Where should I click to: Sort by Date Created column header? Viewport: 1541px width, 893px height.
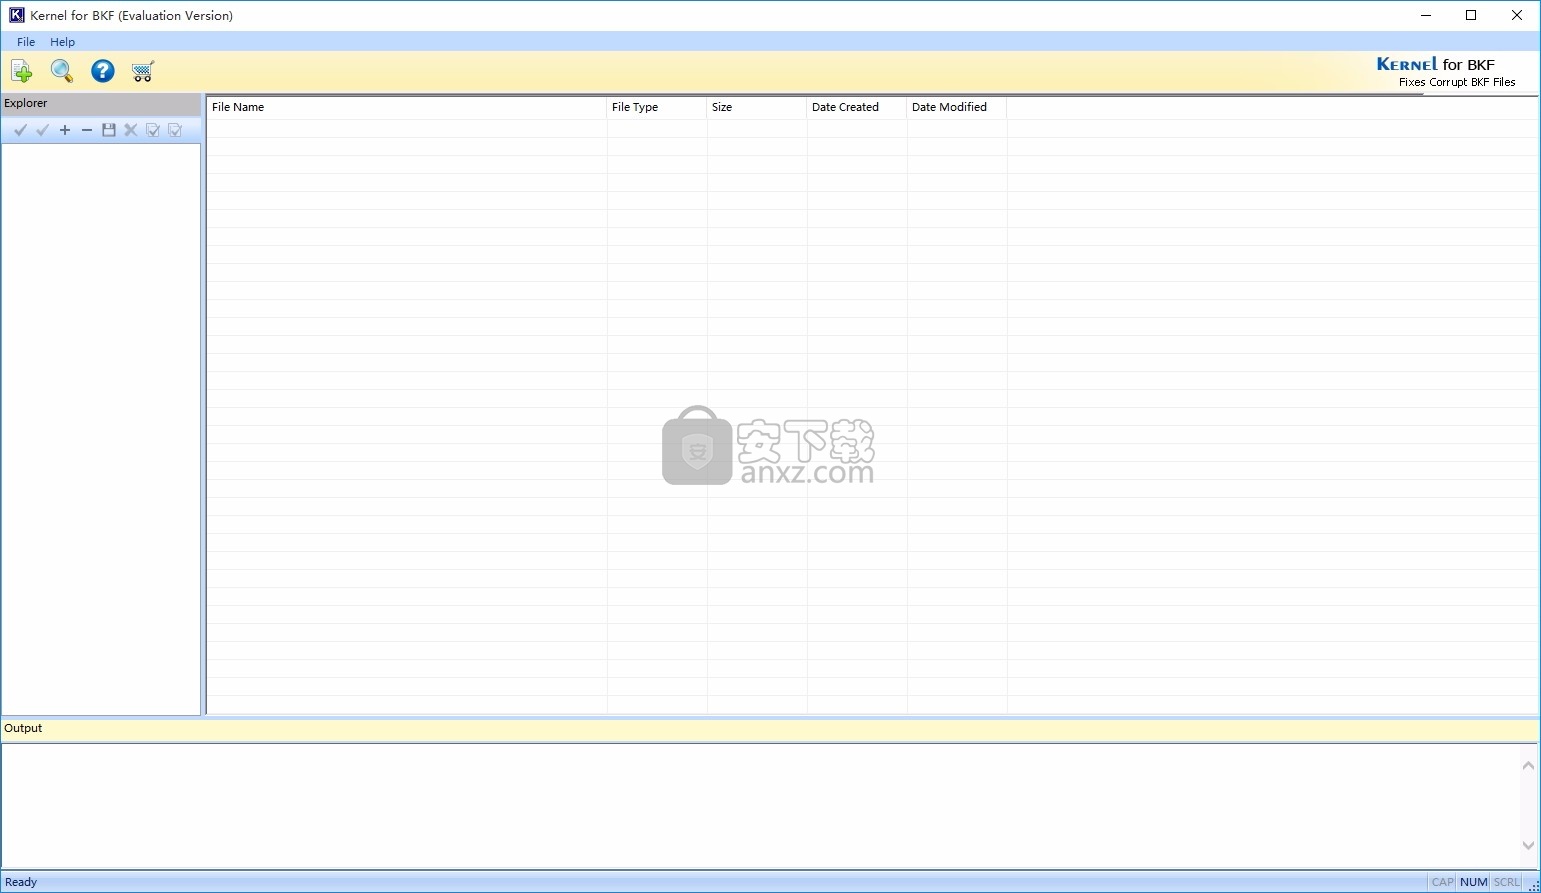point(856,107)
